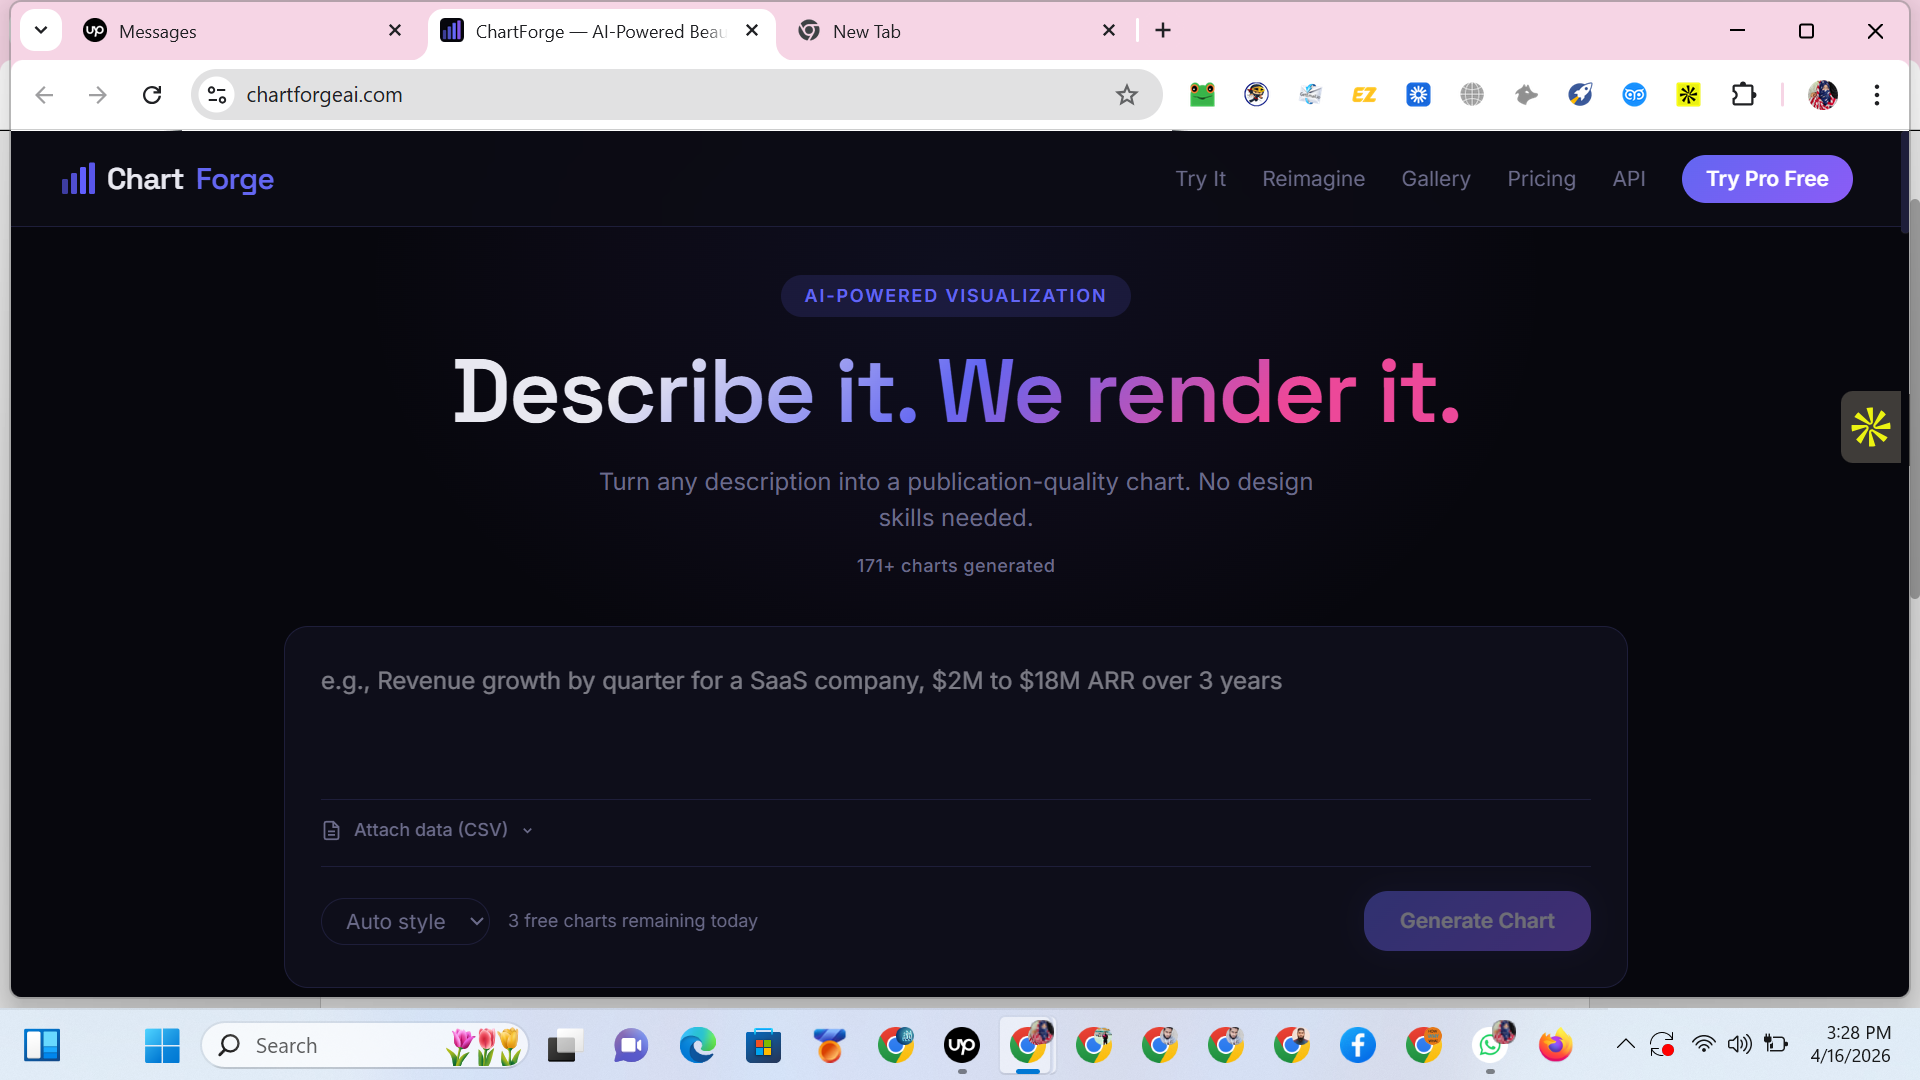Open the blue snowflake square extension
The width and height of the screenshot is (1920, 1080).
tap(1418, 95)
